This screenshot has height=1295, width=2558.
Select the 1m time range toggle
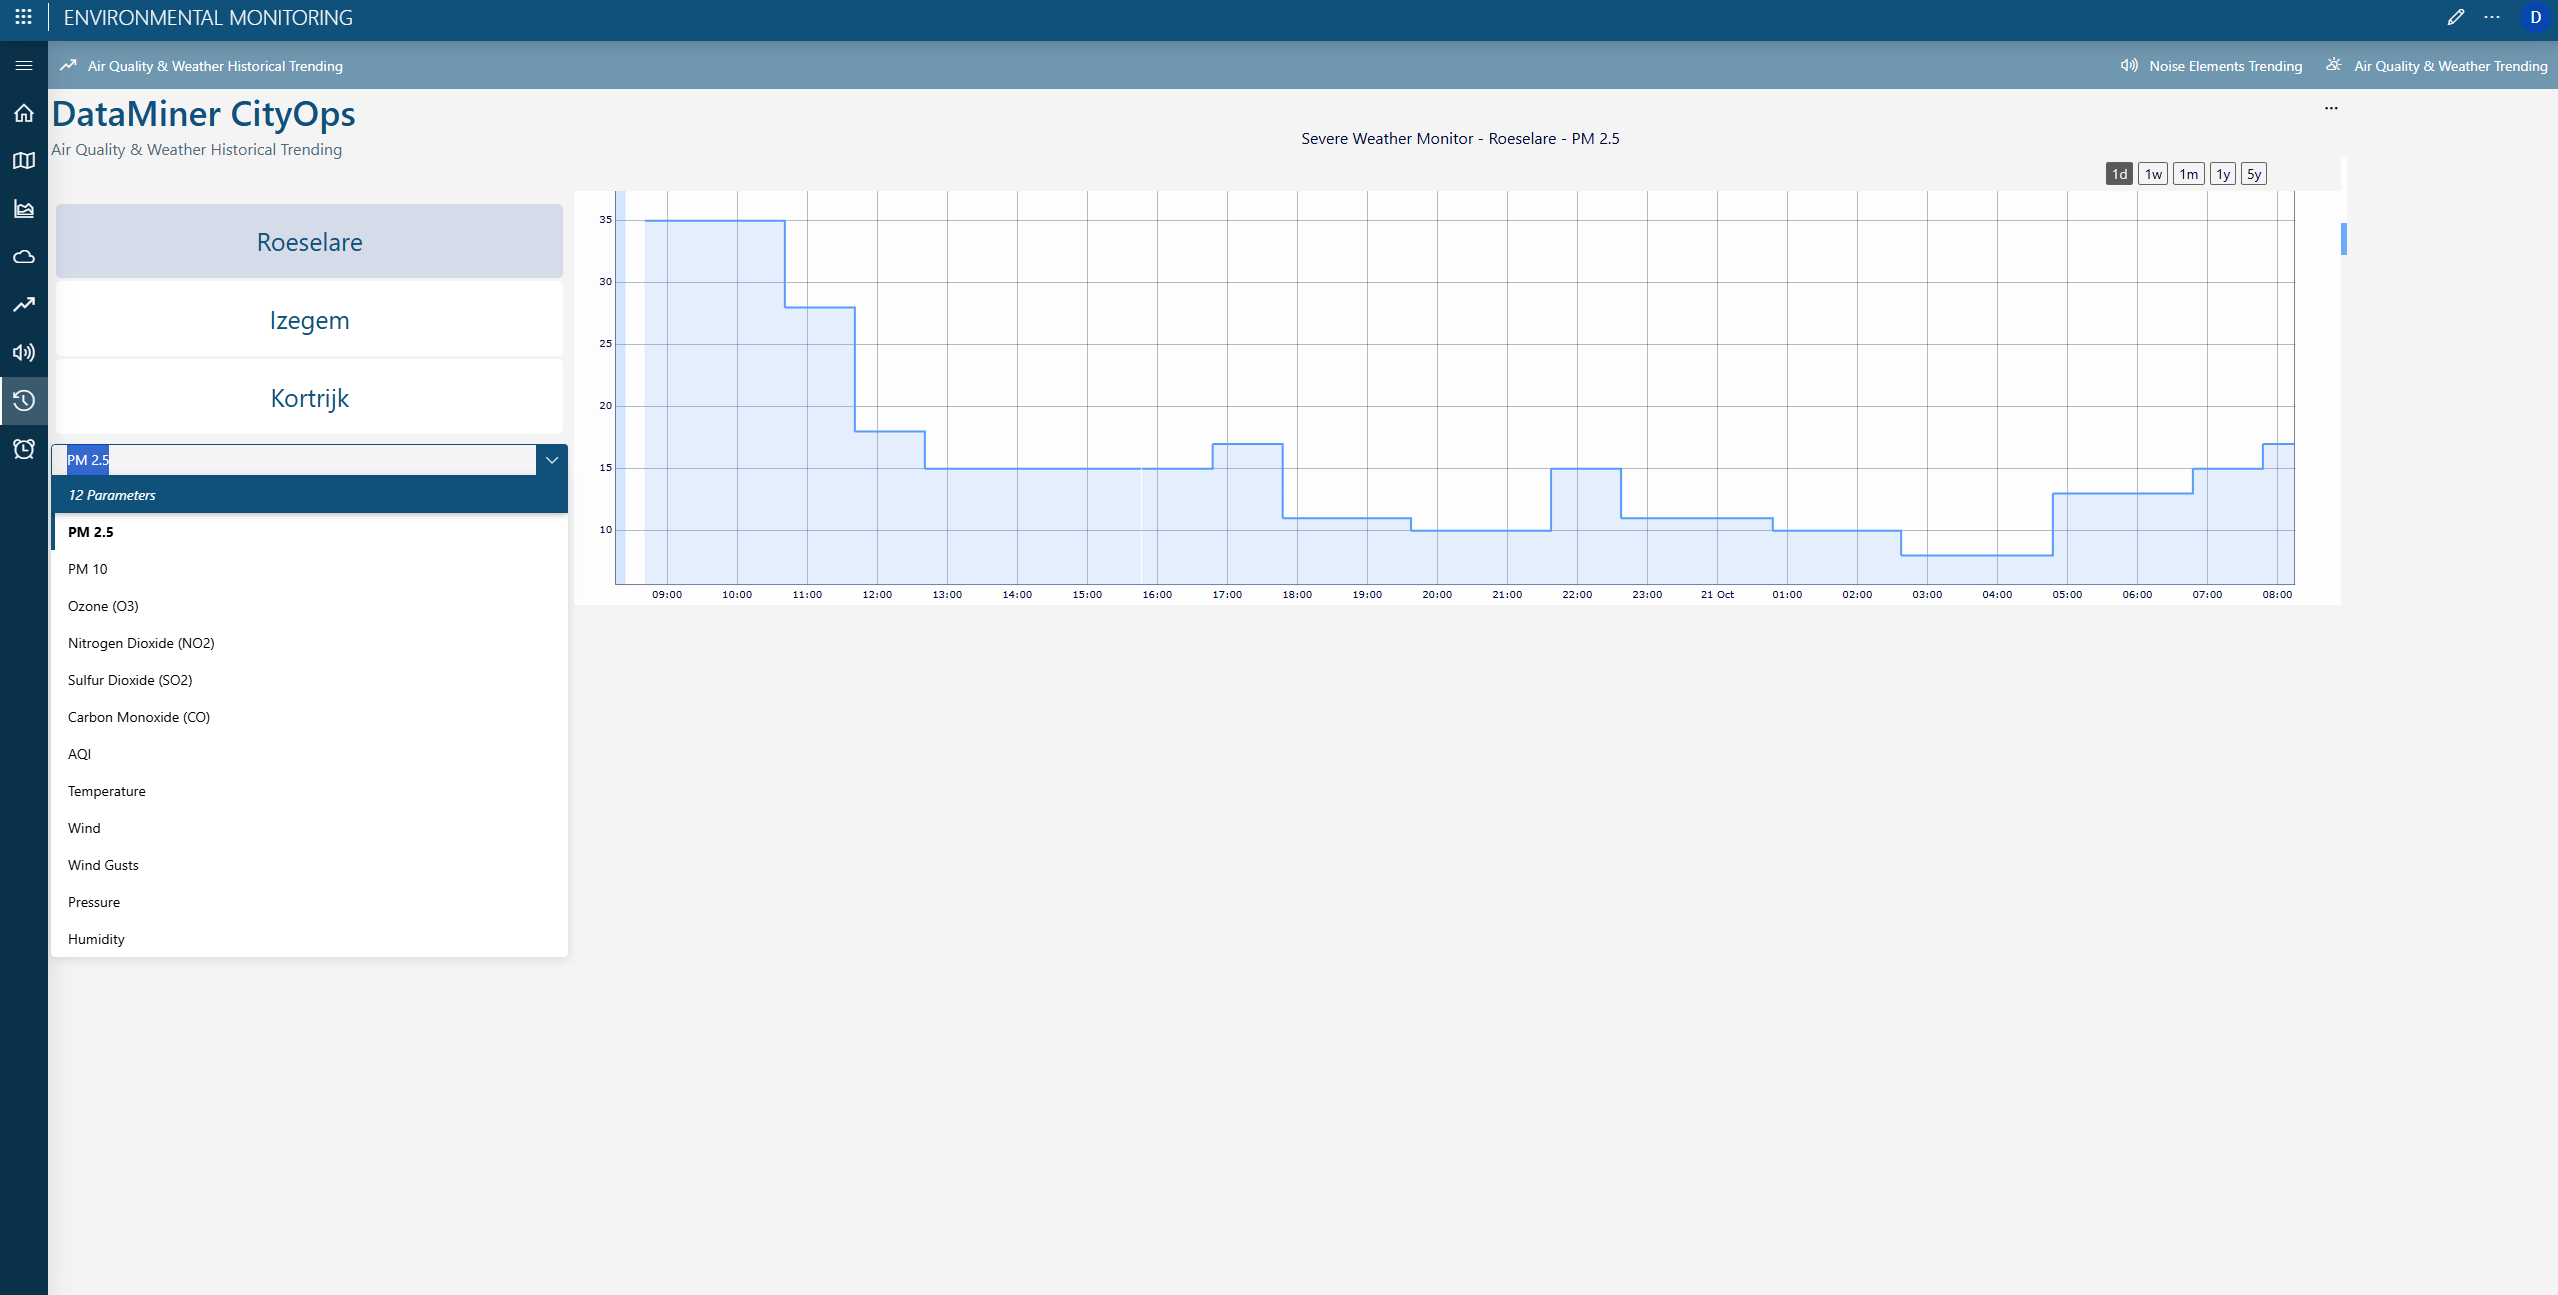pyautogui.click(x=2188, y=174)
